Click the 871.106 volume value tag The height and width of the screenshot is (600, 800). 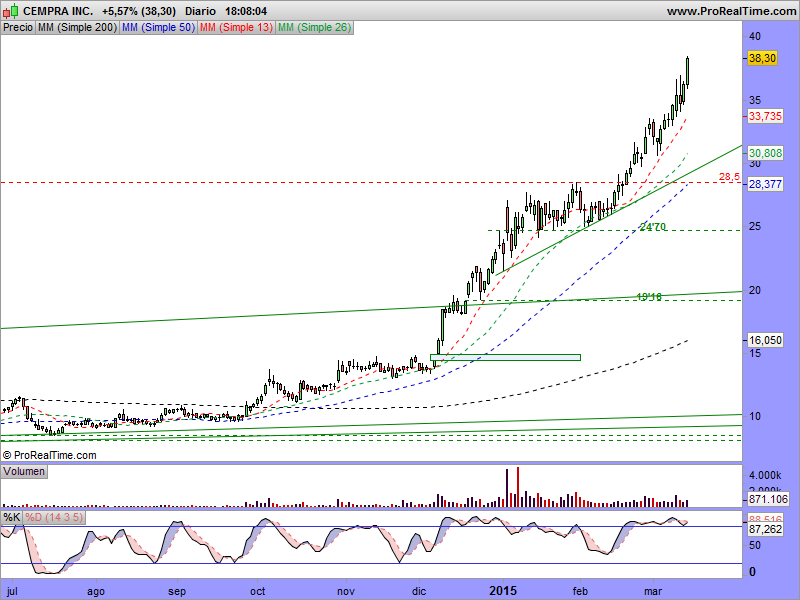click(768, 499)
